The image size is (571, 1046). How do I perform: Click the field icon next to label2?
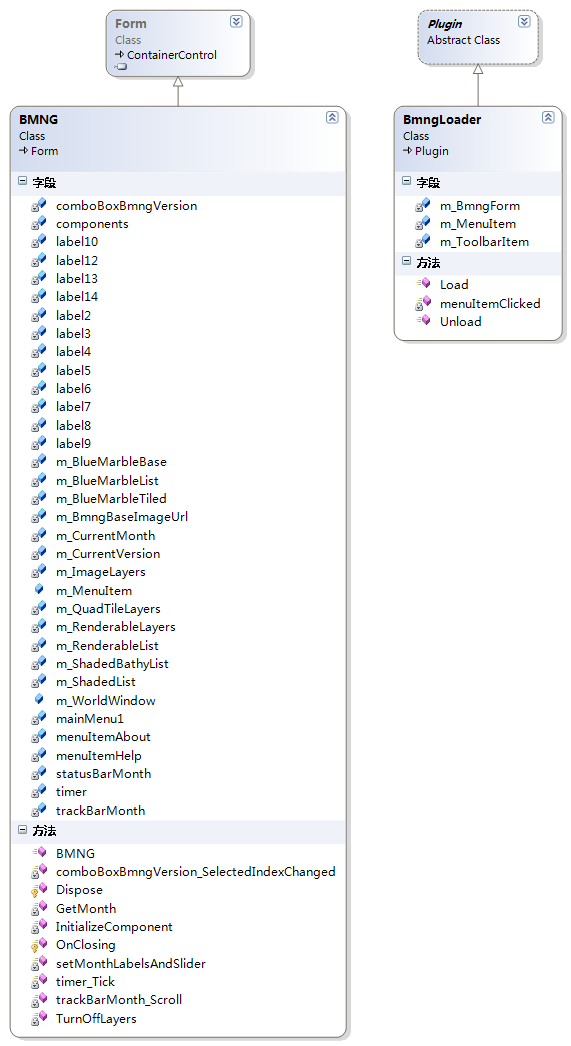(39, 315)
